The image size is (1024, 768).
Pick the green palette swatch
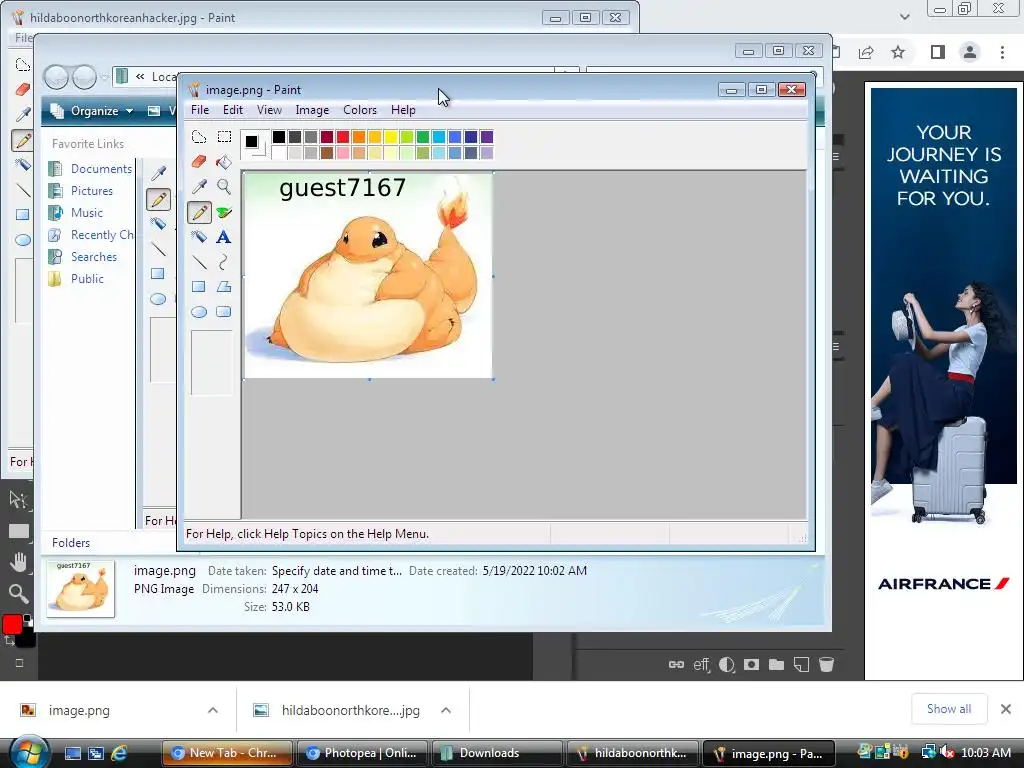423,136
